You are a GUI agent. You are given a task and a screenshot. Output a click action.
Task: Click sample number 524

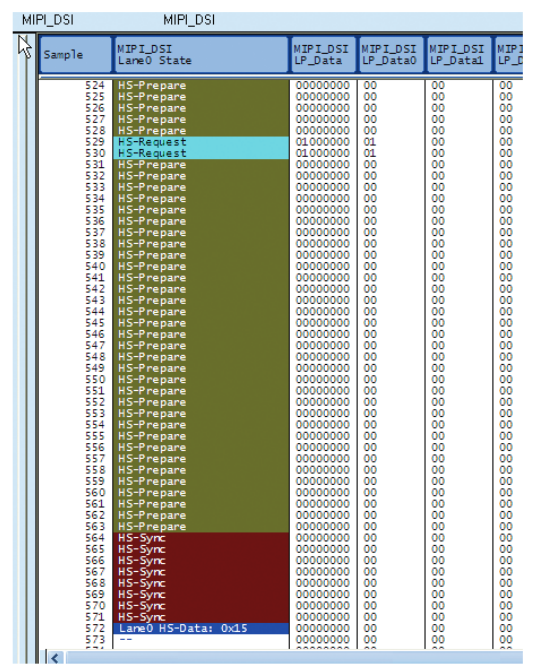[95, 86]
